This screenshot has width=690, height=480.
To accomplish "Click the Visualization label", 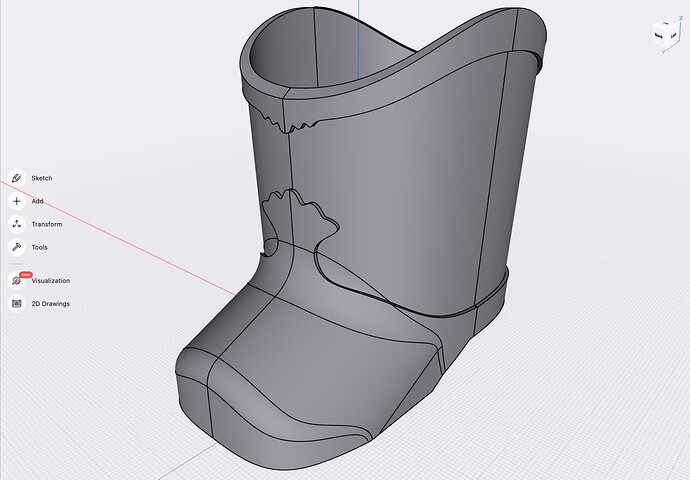I will click(51, 280).
